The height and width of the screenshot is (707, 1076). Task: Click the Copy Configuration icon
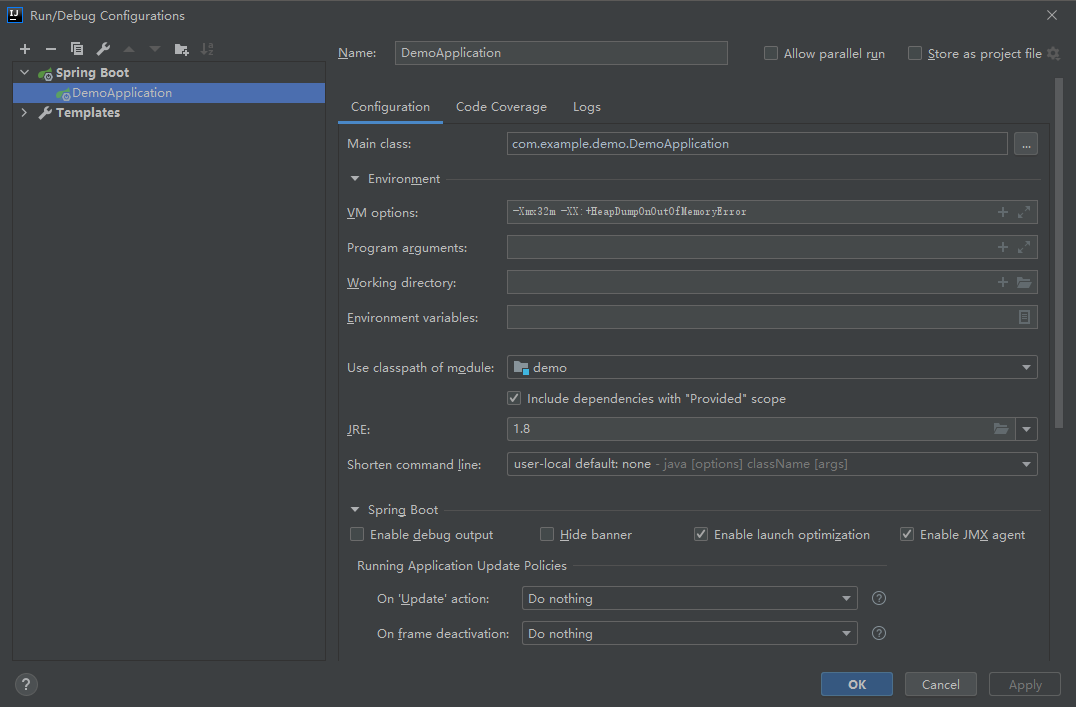click(77, 49)
